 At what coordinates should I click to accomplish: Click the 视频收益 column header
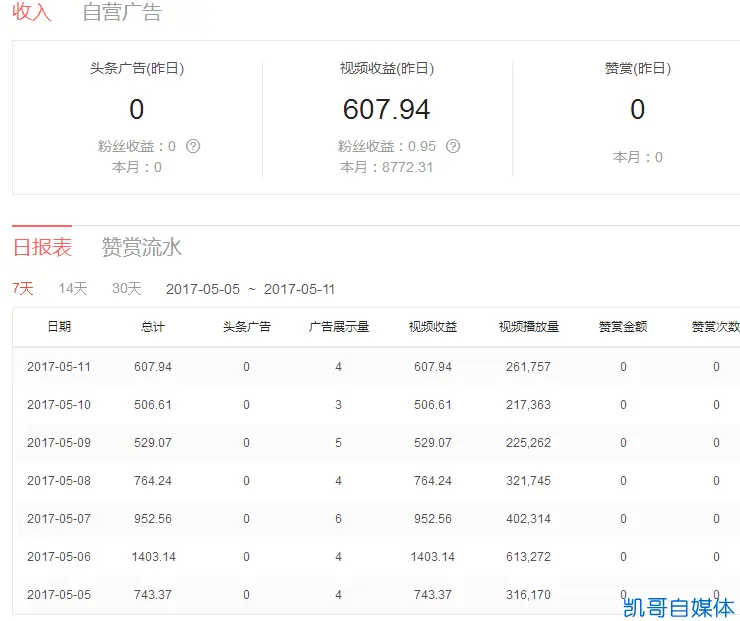433,327
